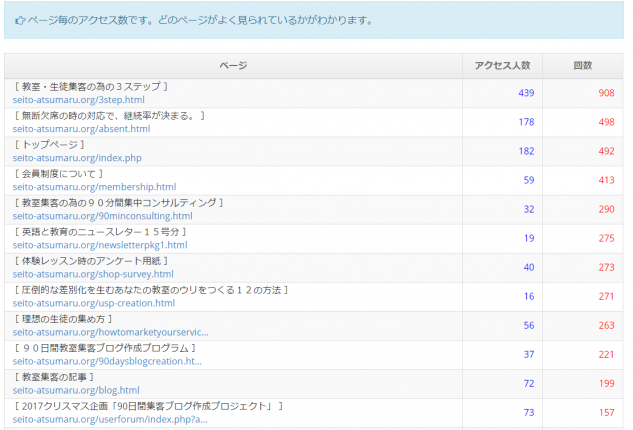
Task: Click the visitor count 16
Action: 529,296
